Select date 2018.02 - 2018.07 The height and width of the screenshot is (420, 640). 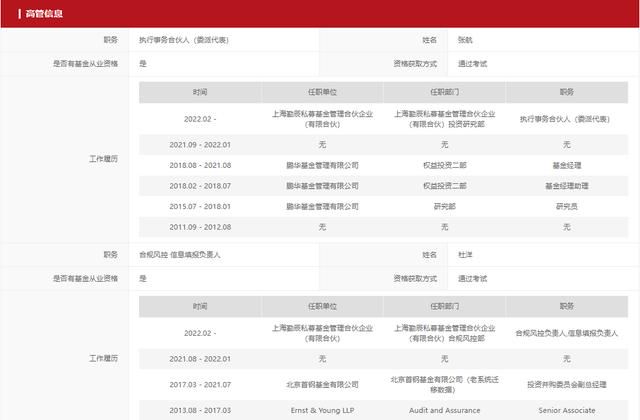(200, 186)
